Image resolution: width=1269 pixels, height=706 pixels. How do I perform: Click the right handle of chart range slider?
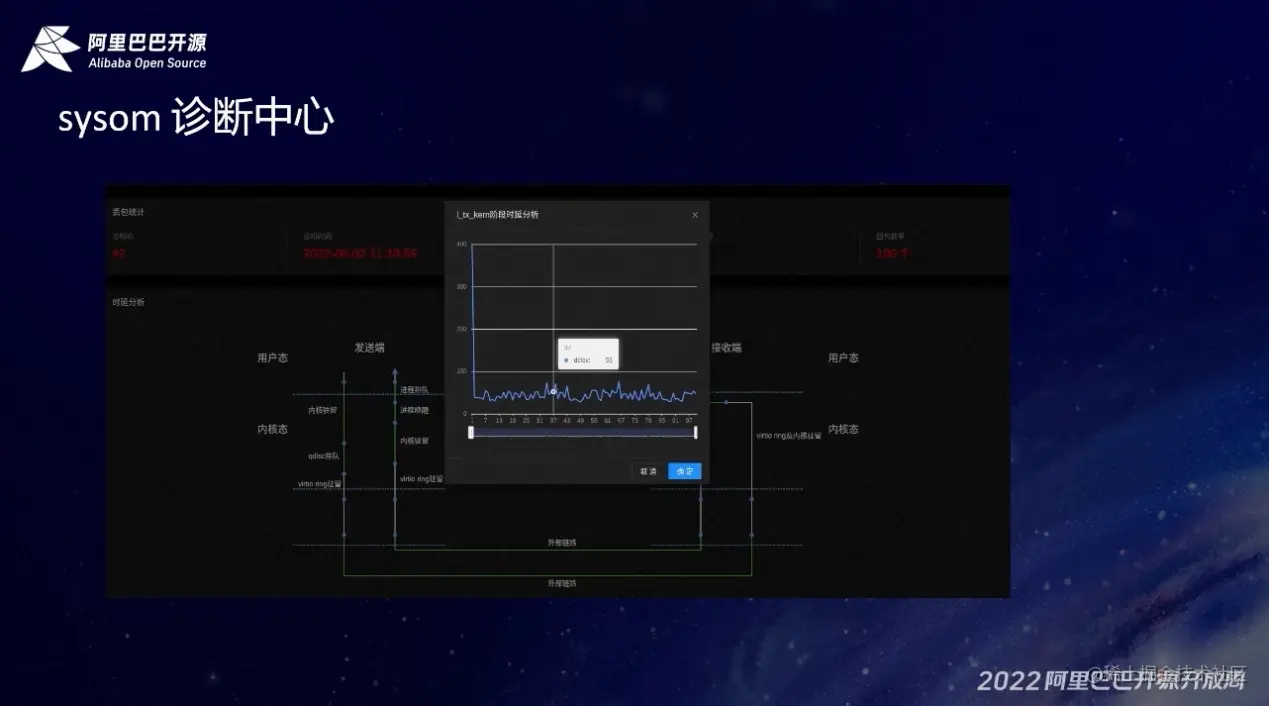[x=695, y=432]
